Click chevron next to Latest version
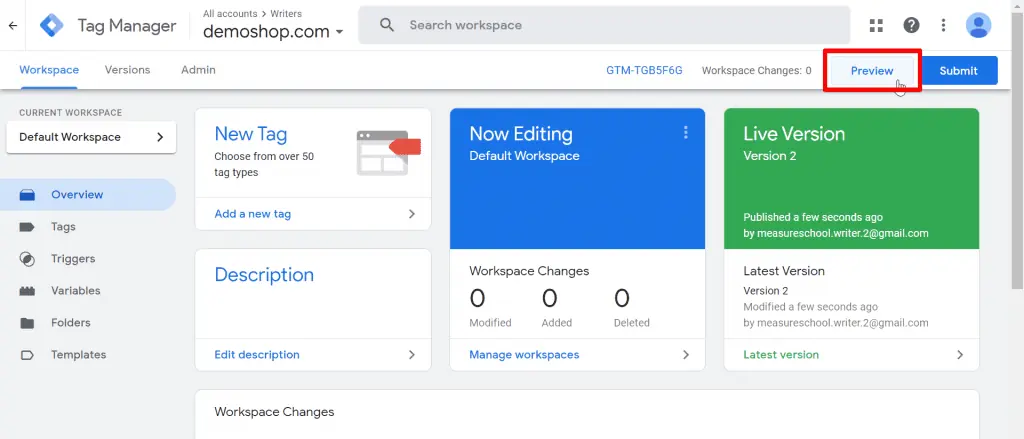 [960, 355]
